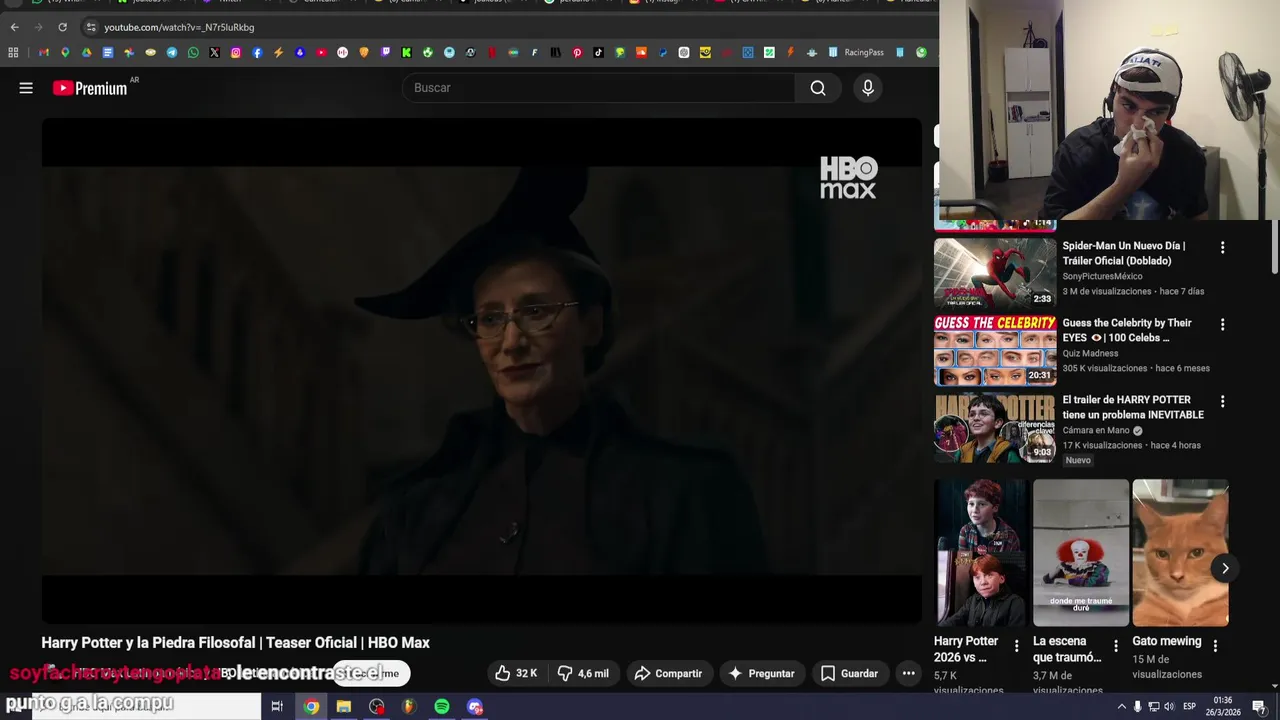Open the apps grid in bookmarks bar
The width and height of the screenshot is (1280, 720).
click(13, 52)
